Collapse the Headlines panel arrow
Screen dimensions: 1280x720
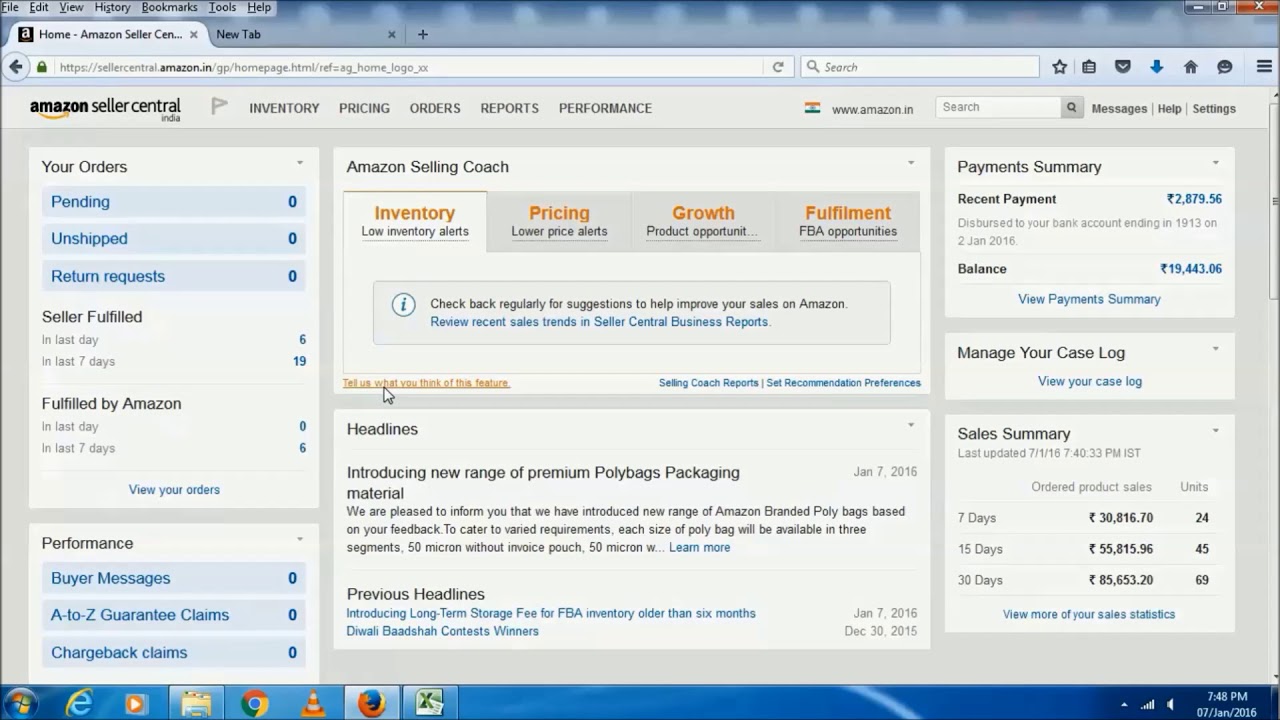tap(911, 424)
